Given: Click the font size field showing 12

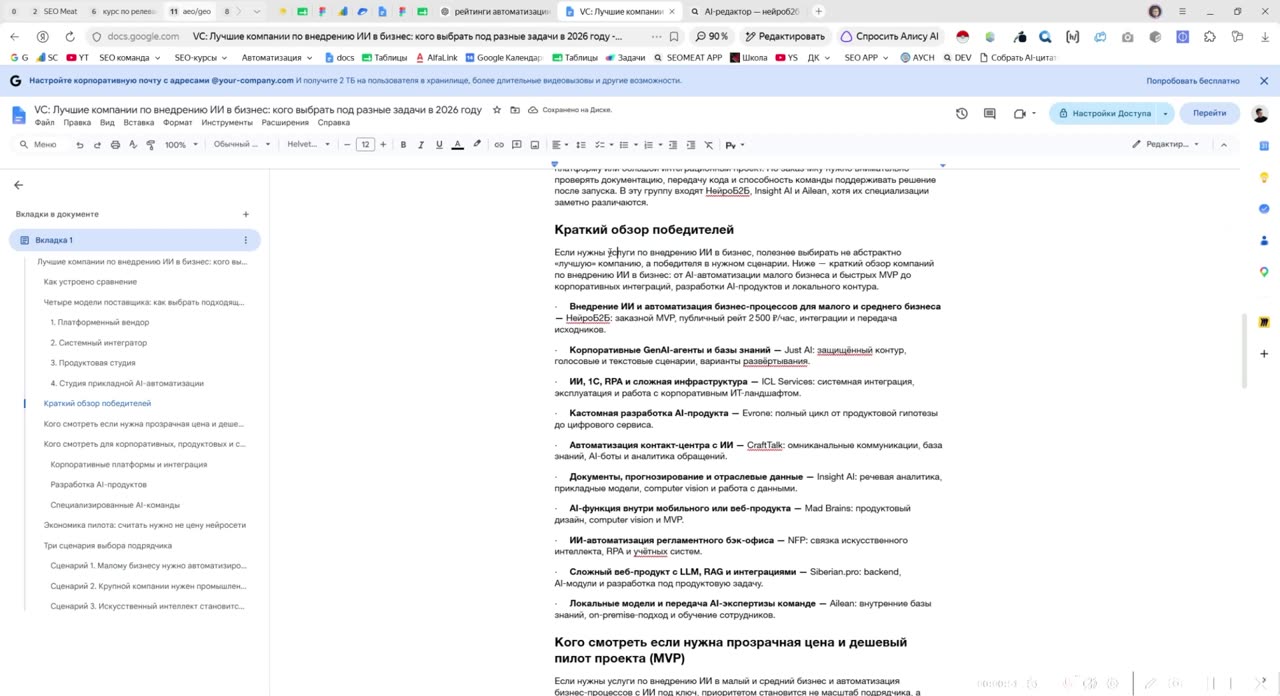Looking at the screenshot, I should tap(365, 145).
